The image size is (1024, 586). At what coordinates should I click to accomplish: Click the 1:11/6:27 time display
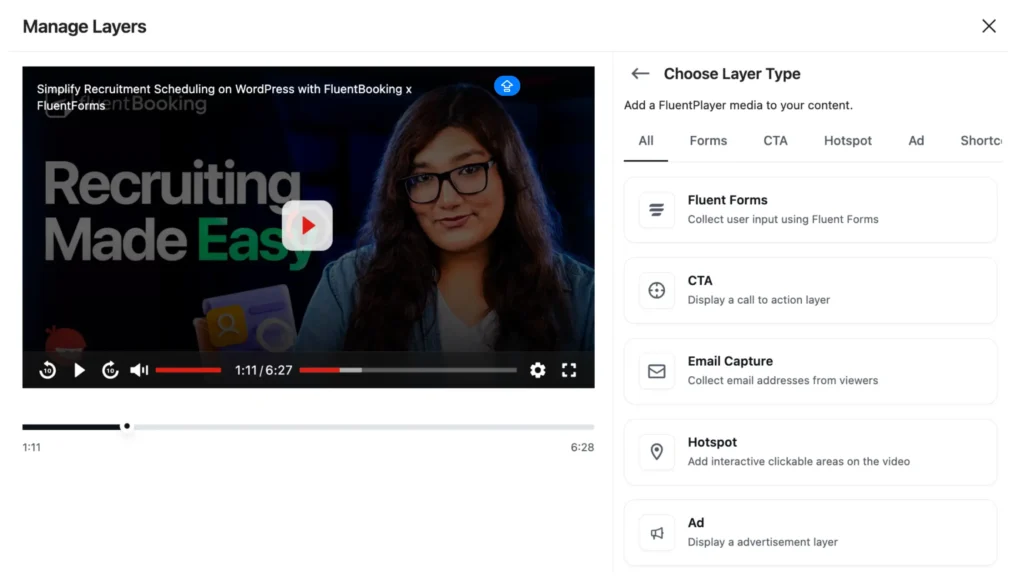coord(264,370)
